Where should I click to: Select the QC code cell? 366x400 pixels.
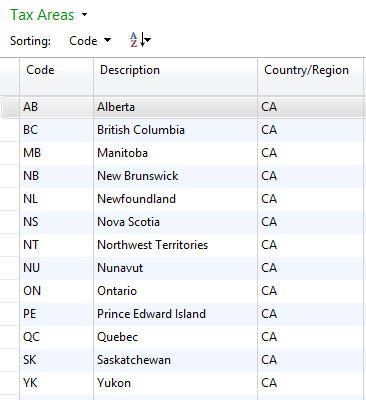[57, 337]
